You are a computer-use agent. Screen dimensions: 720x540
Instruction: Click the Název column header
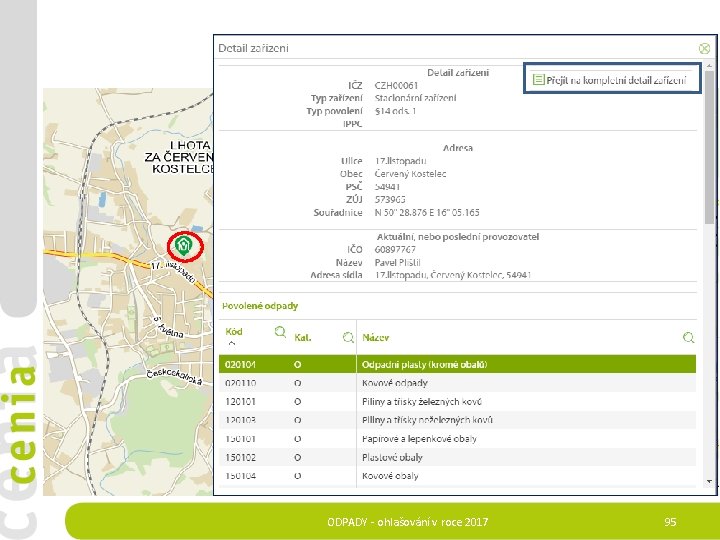376,338
